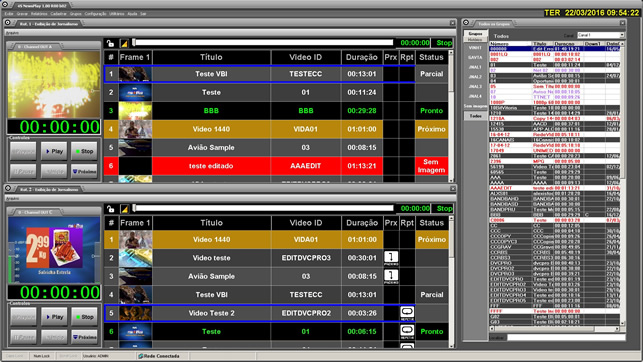Click the Prx icon on Avião Sample row, bottom list
This screenshot has height=362, width=643.
pos(391,277)
